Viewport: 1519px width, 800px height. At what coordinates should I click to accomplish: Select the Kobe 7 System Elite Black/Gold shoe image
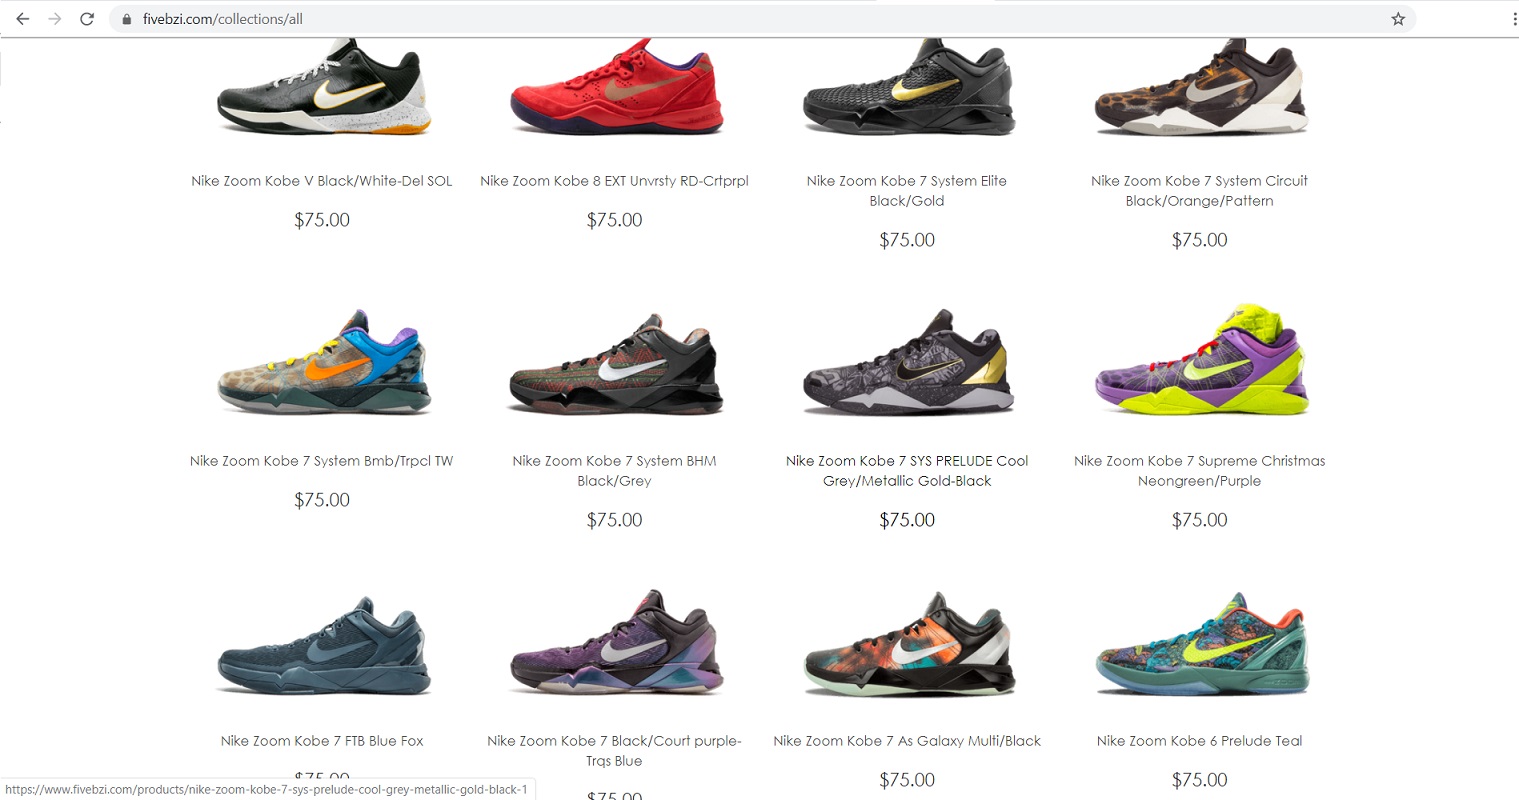click(x=908, y=88)
